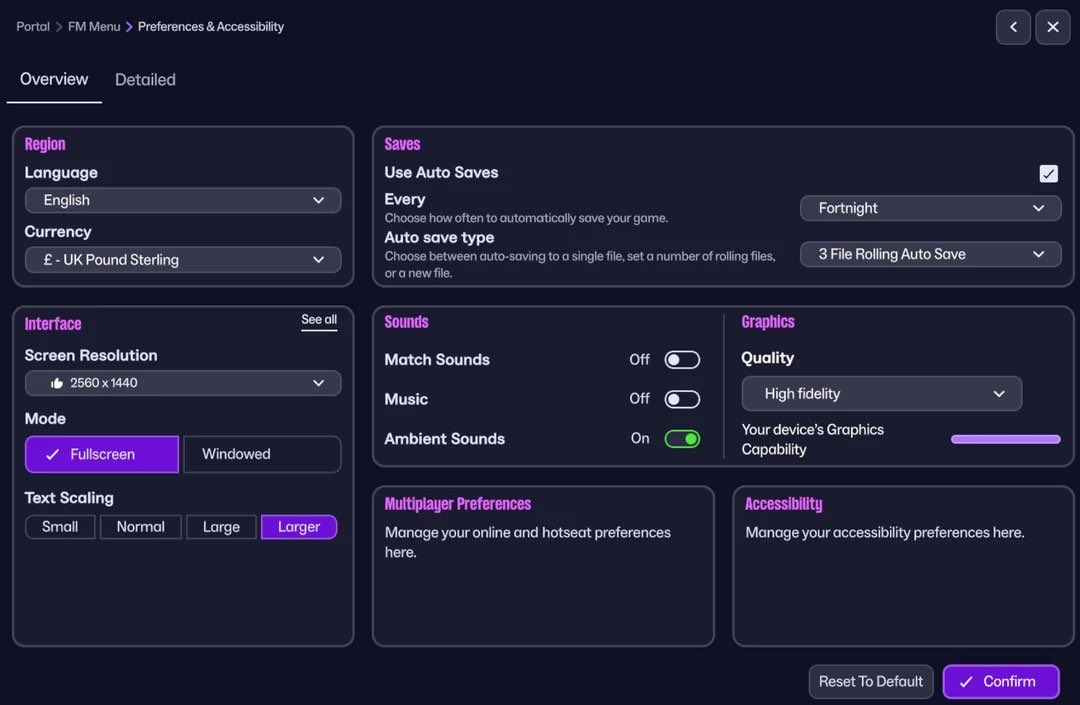Image resolution: width=1080 pixels, height=705 pixels.
Task: Click the back arrow button
Action: (x=1013, y=27)
